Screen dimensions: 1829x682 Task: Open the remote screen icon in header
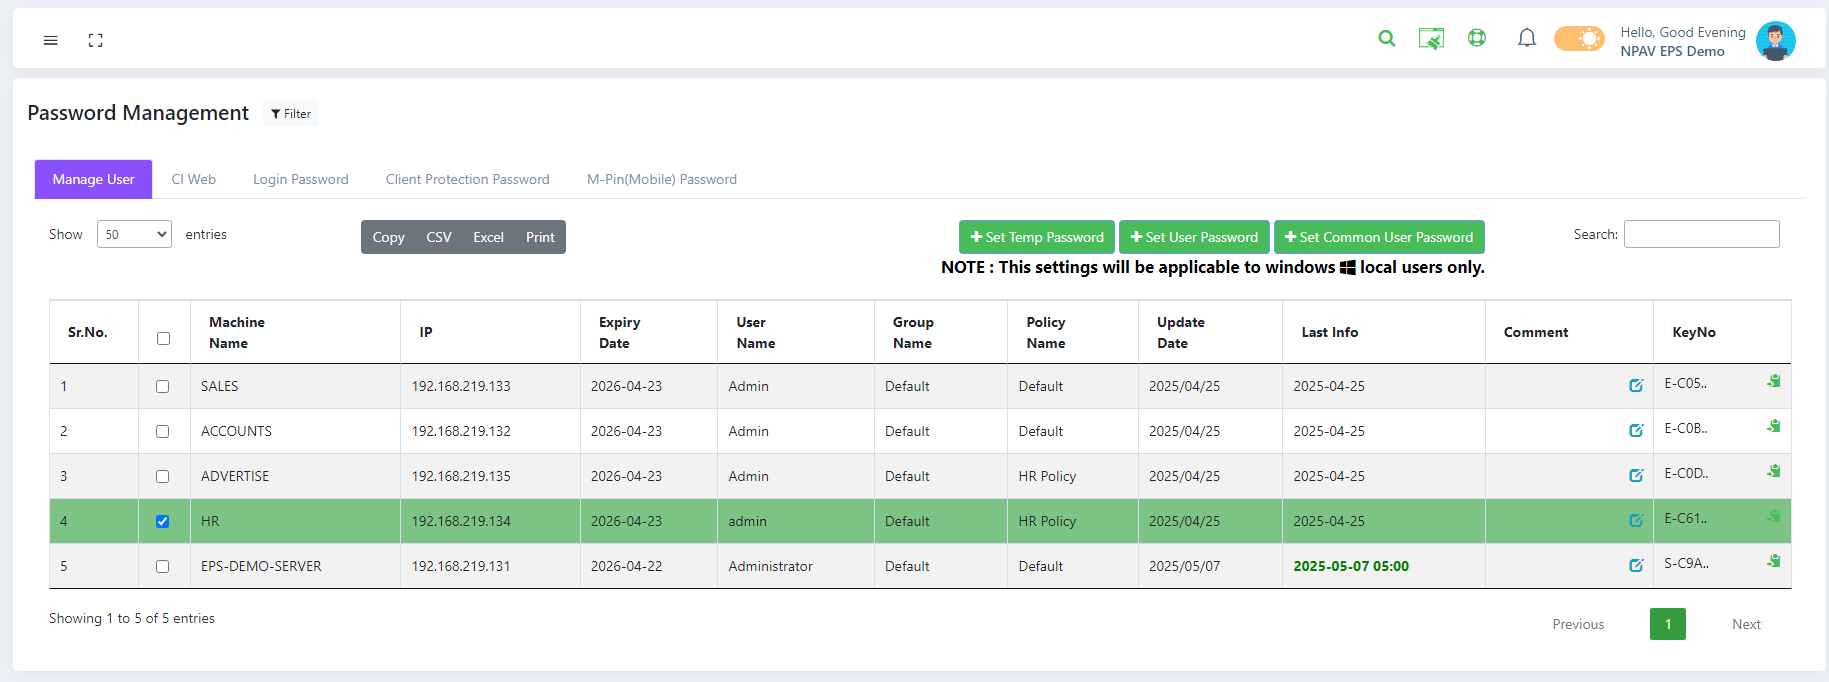1431,39
